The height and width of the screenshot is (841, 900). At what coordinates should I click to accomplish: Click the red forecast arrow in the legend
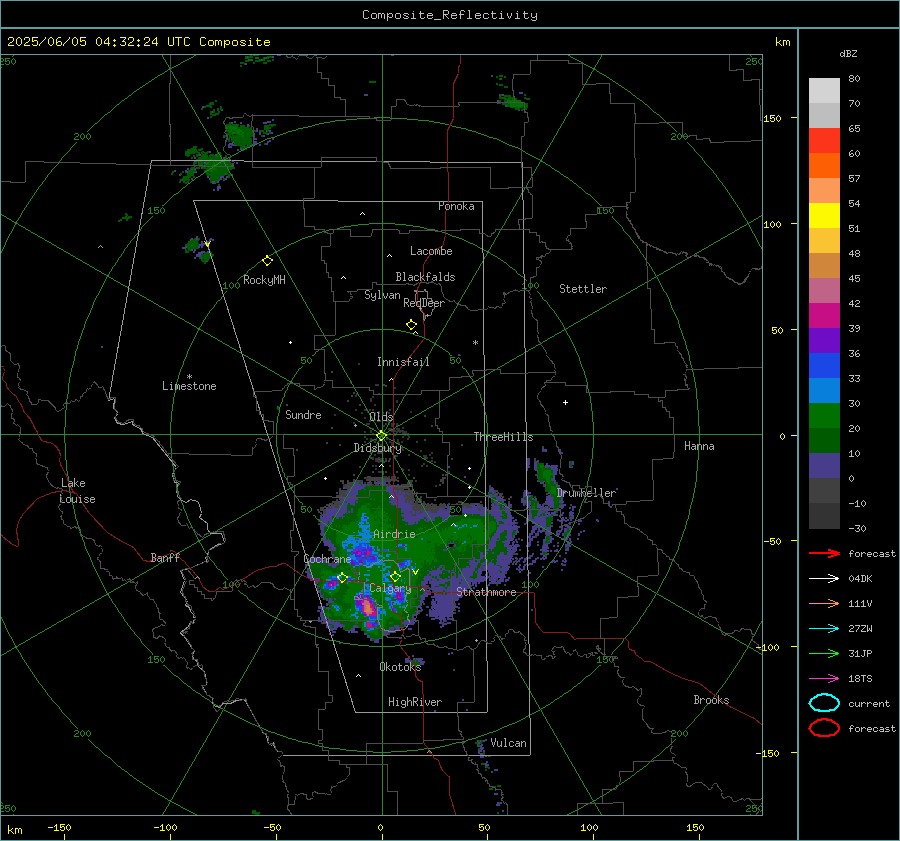tap(824, 553)
